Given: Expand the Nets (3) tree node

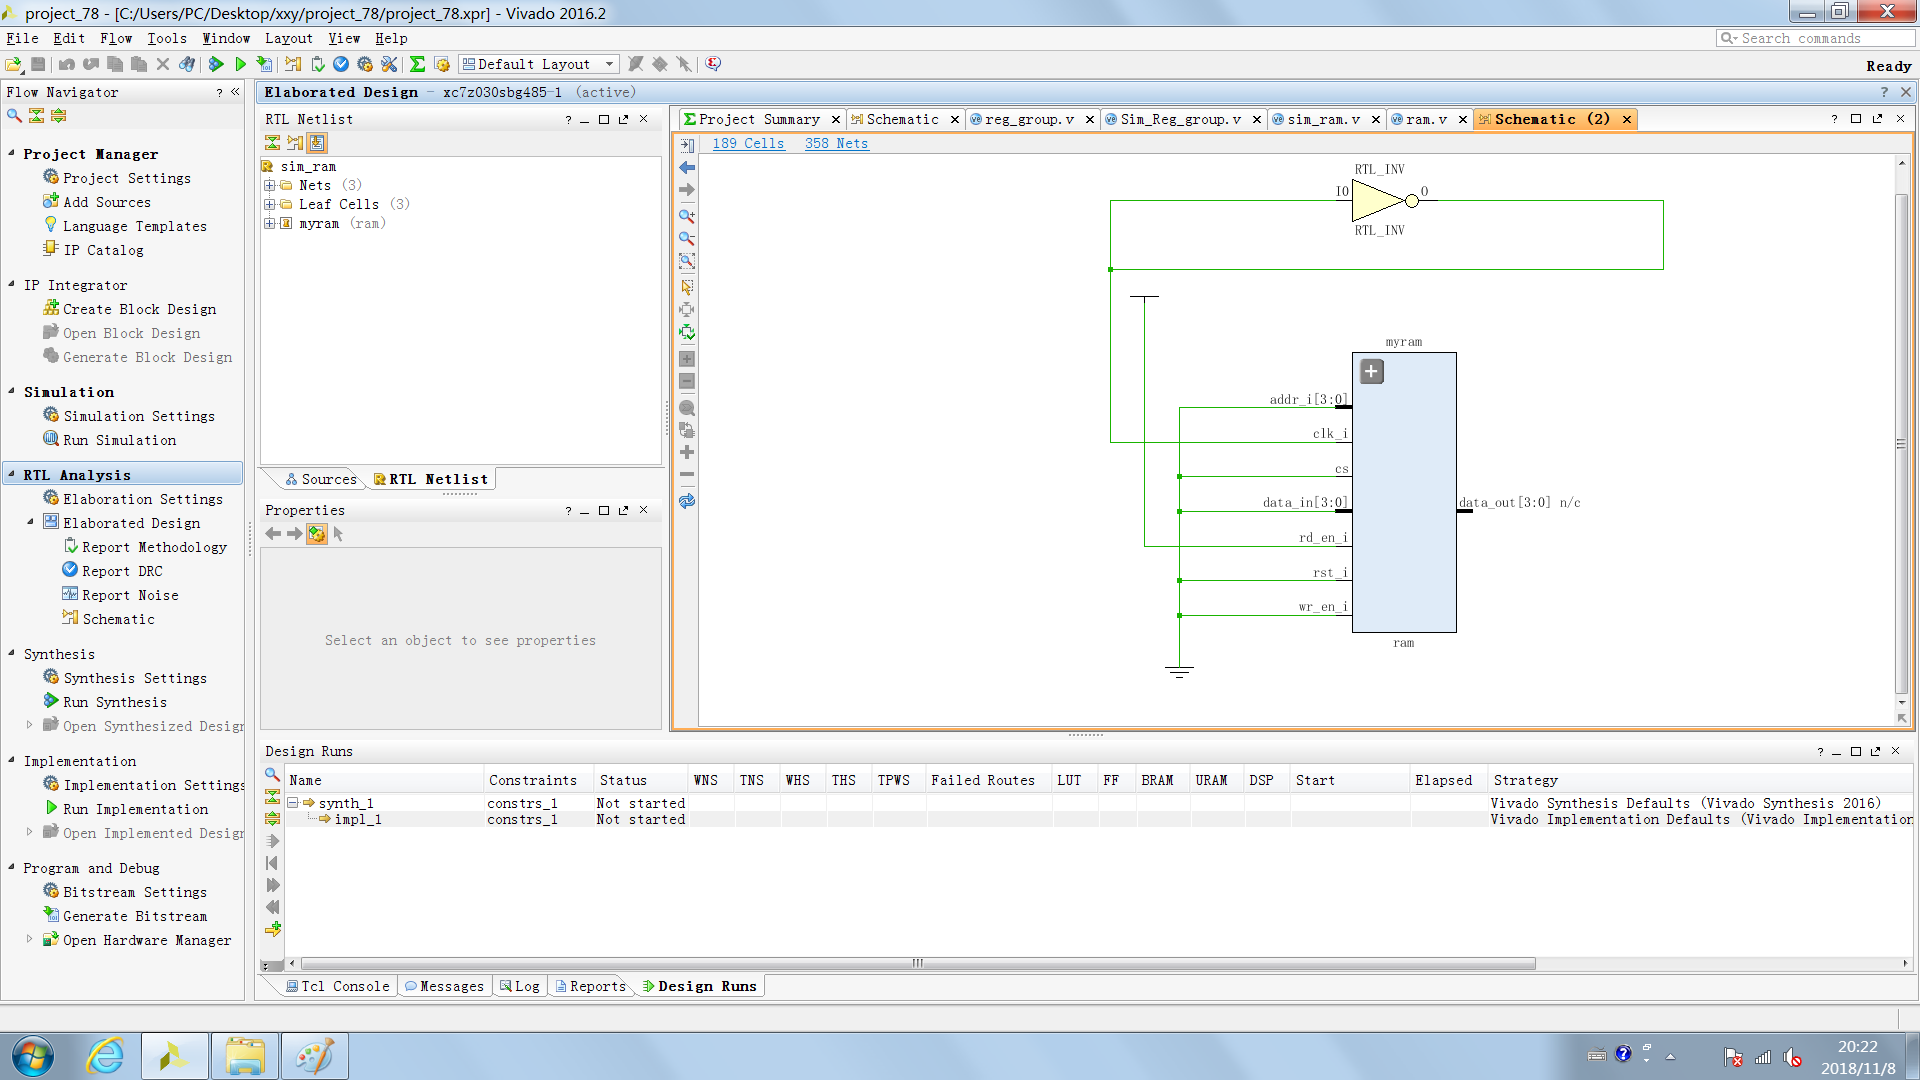Looking at the screenshot, I should (269, 185).
